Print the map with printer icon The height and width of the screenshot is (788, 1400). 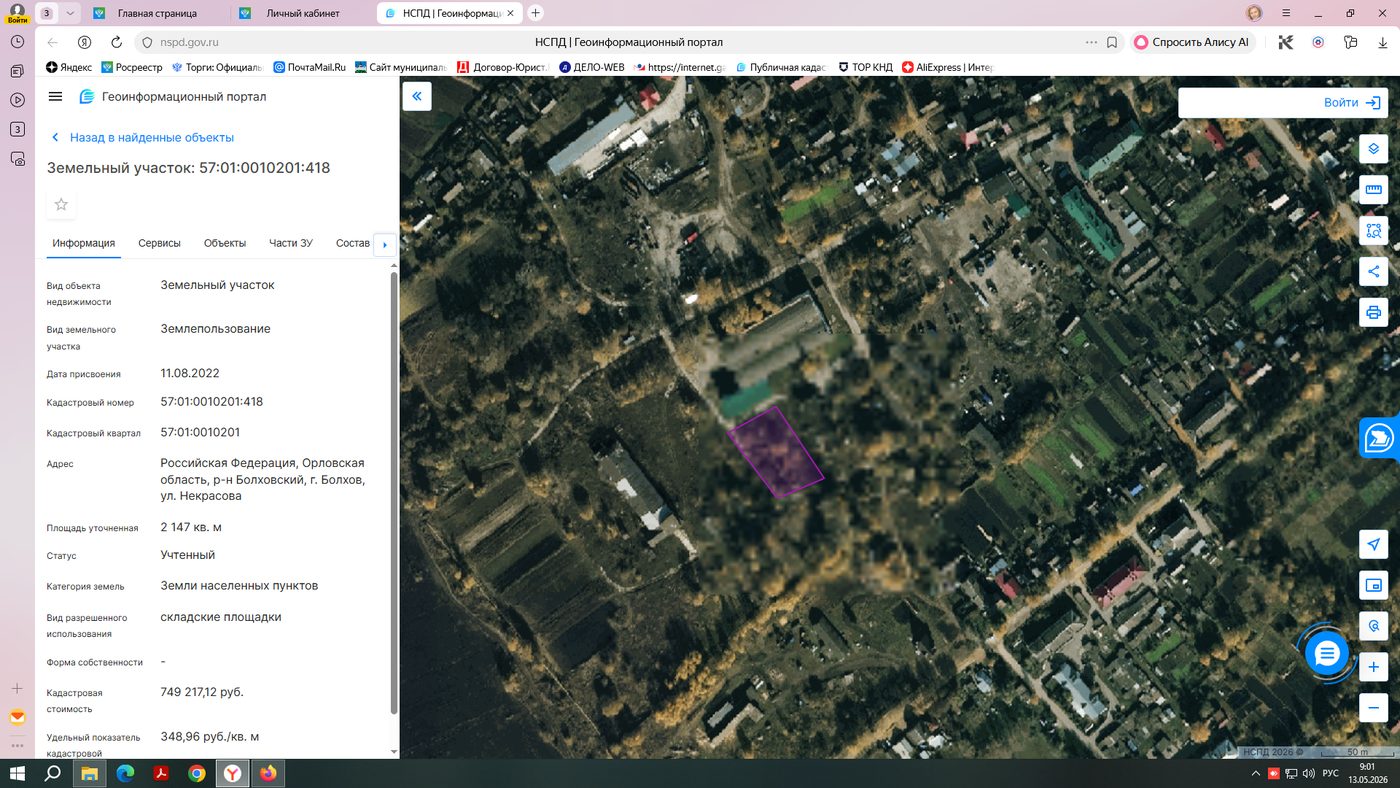click(1374, 312)
